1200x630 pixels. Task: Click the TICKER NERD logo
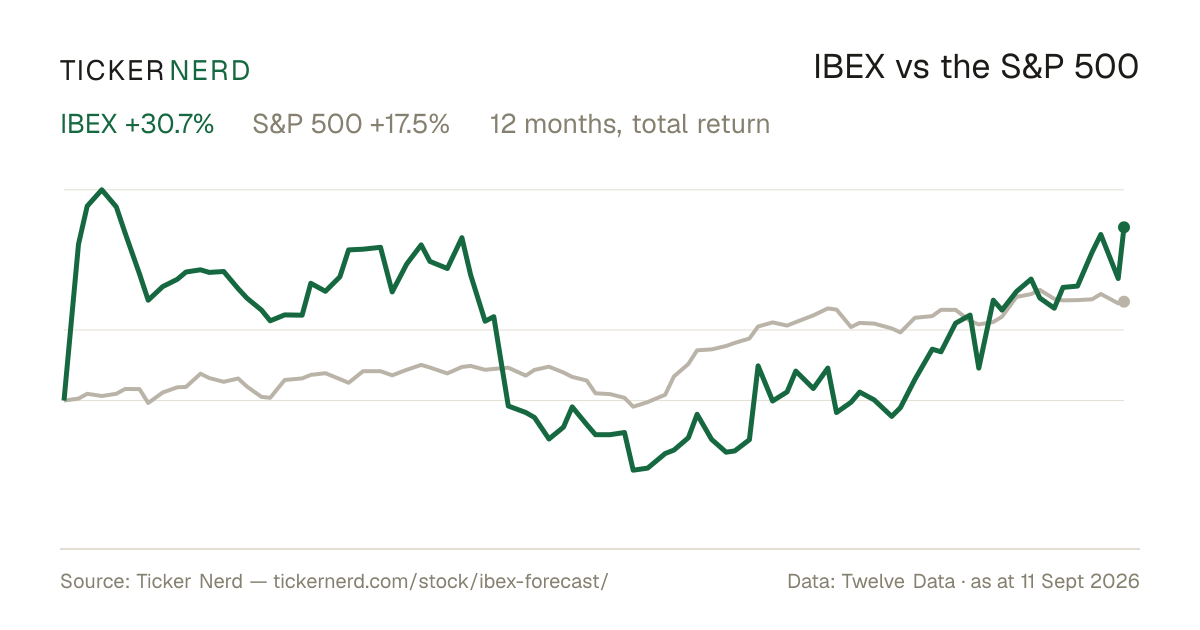[x=155, y=71]
